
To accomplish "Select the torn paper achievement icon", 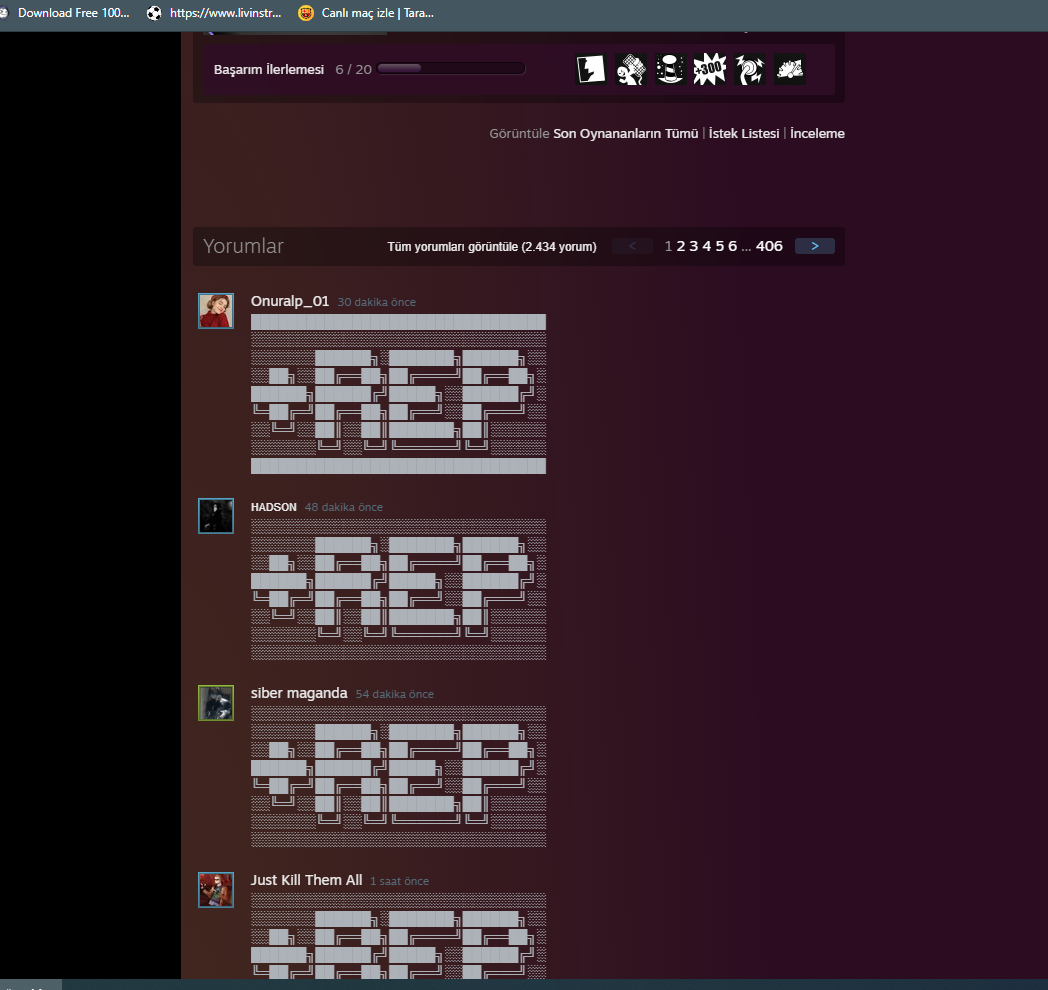I will [x=590, y=69].
